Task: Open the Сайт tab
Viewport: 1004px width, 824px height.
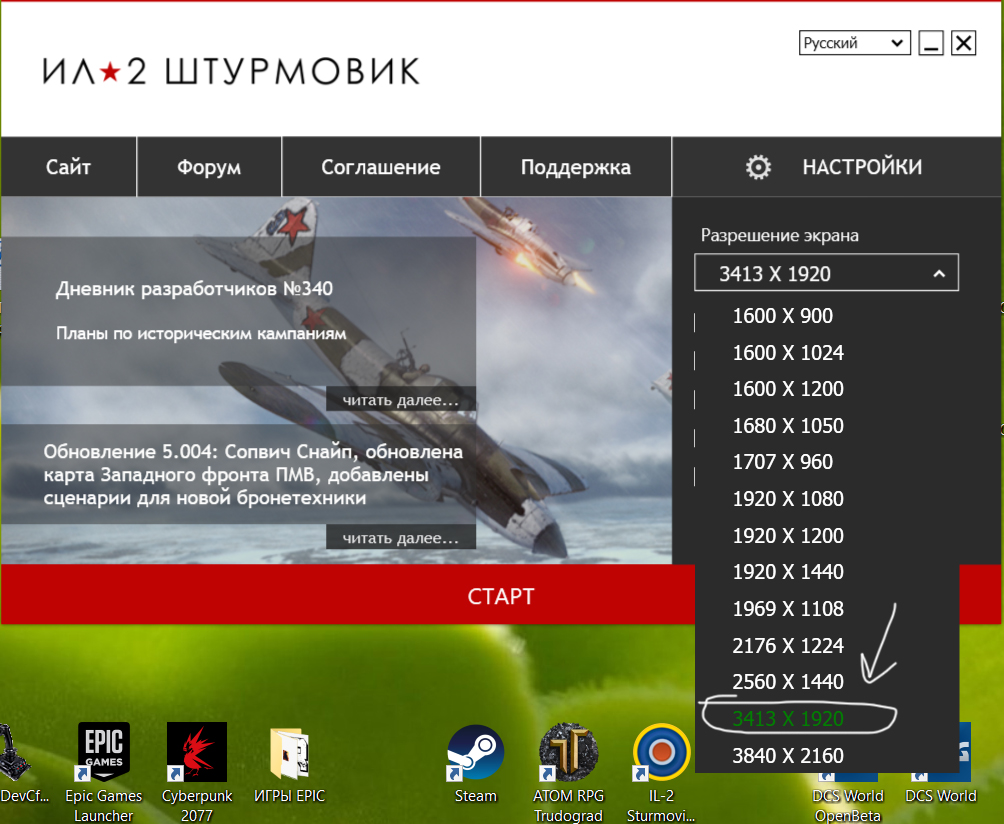Action: [x=69, y=167]
